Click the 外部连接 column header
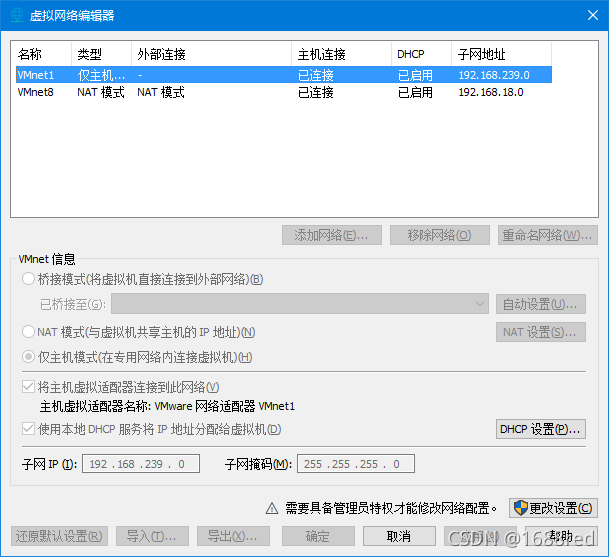Viewport: 609px width, 557px height. tap(211, 54)
